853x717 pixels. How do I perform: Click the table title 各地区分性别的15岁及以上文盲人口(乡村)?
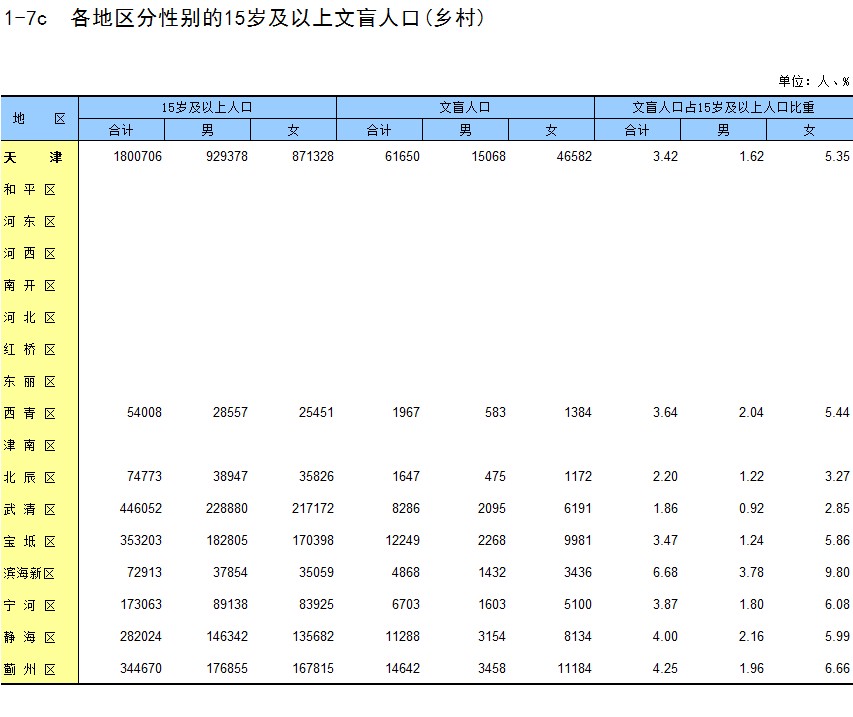[277, 18]
